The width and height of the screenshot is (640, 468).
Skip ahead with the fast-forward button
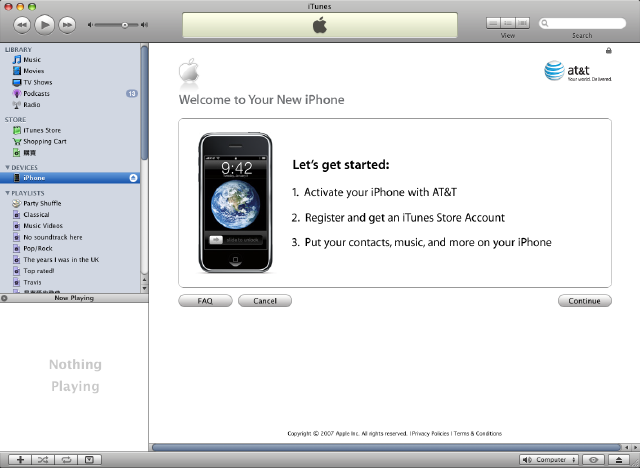click(67, 25)
